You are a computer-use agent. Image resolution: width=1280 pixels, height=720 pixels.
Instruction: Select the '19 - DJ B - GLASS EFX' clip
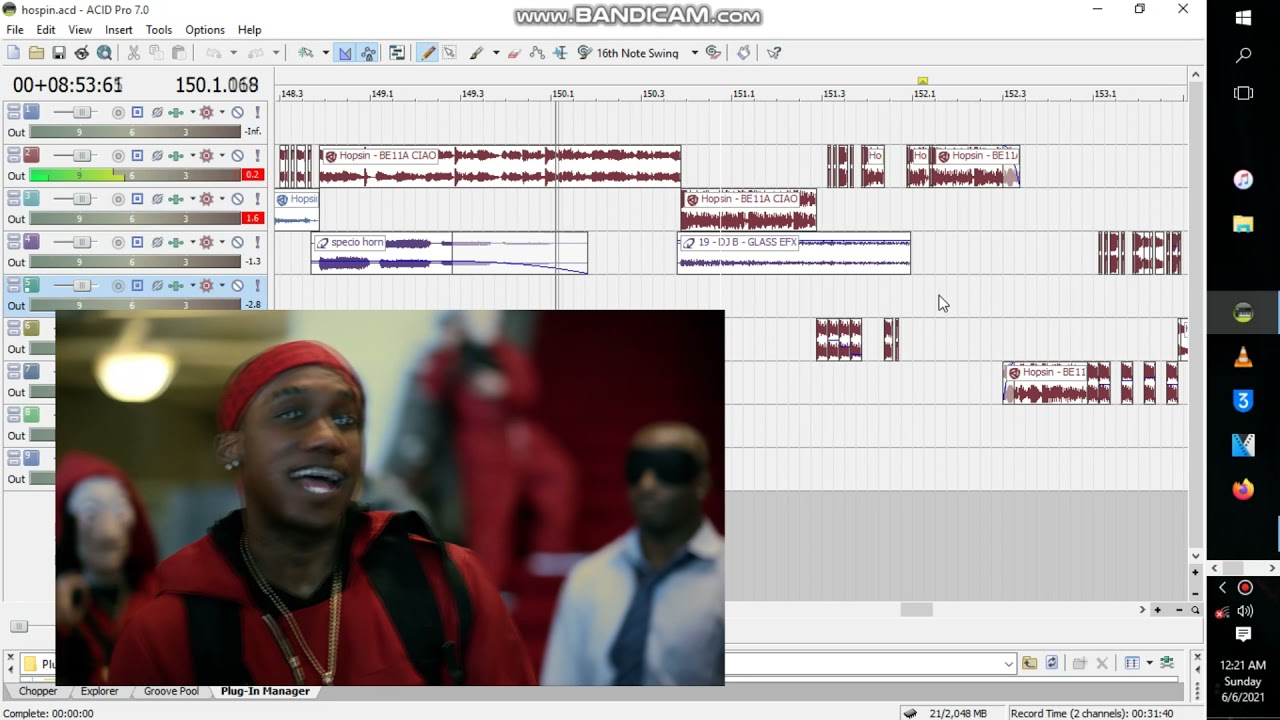point(794,253)
